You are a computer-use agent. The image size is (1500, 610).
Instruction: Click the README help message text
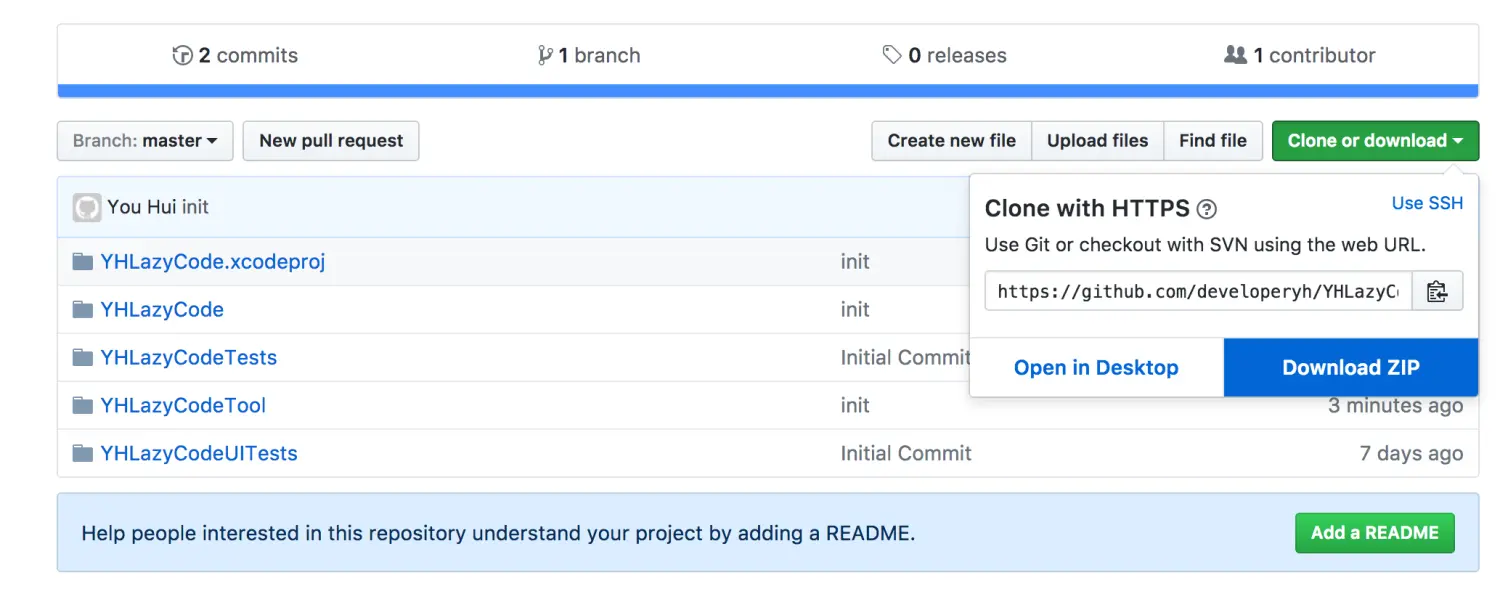point(498,534)
